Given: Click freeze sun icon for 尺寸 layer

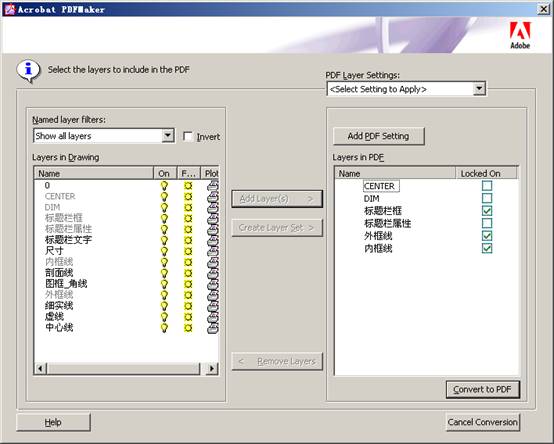Looking at the screenshot, I should tap(188, 251).
